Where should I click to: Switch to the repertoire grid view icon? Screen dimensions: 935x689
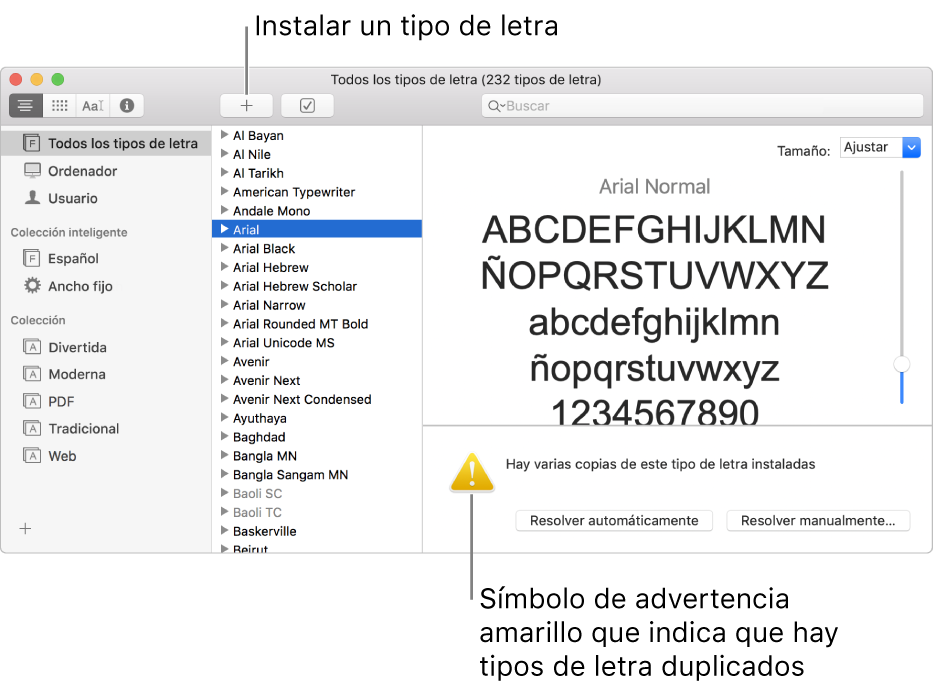tap(60, 106)
